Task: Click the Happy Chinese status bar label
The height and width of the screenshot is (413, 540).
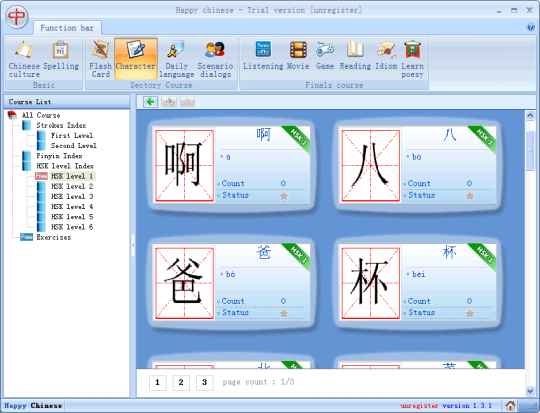Action: tap(33, 406)
